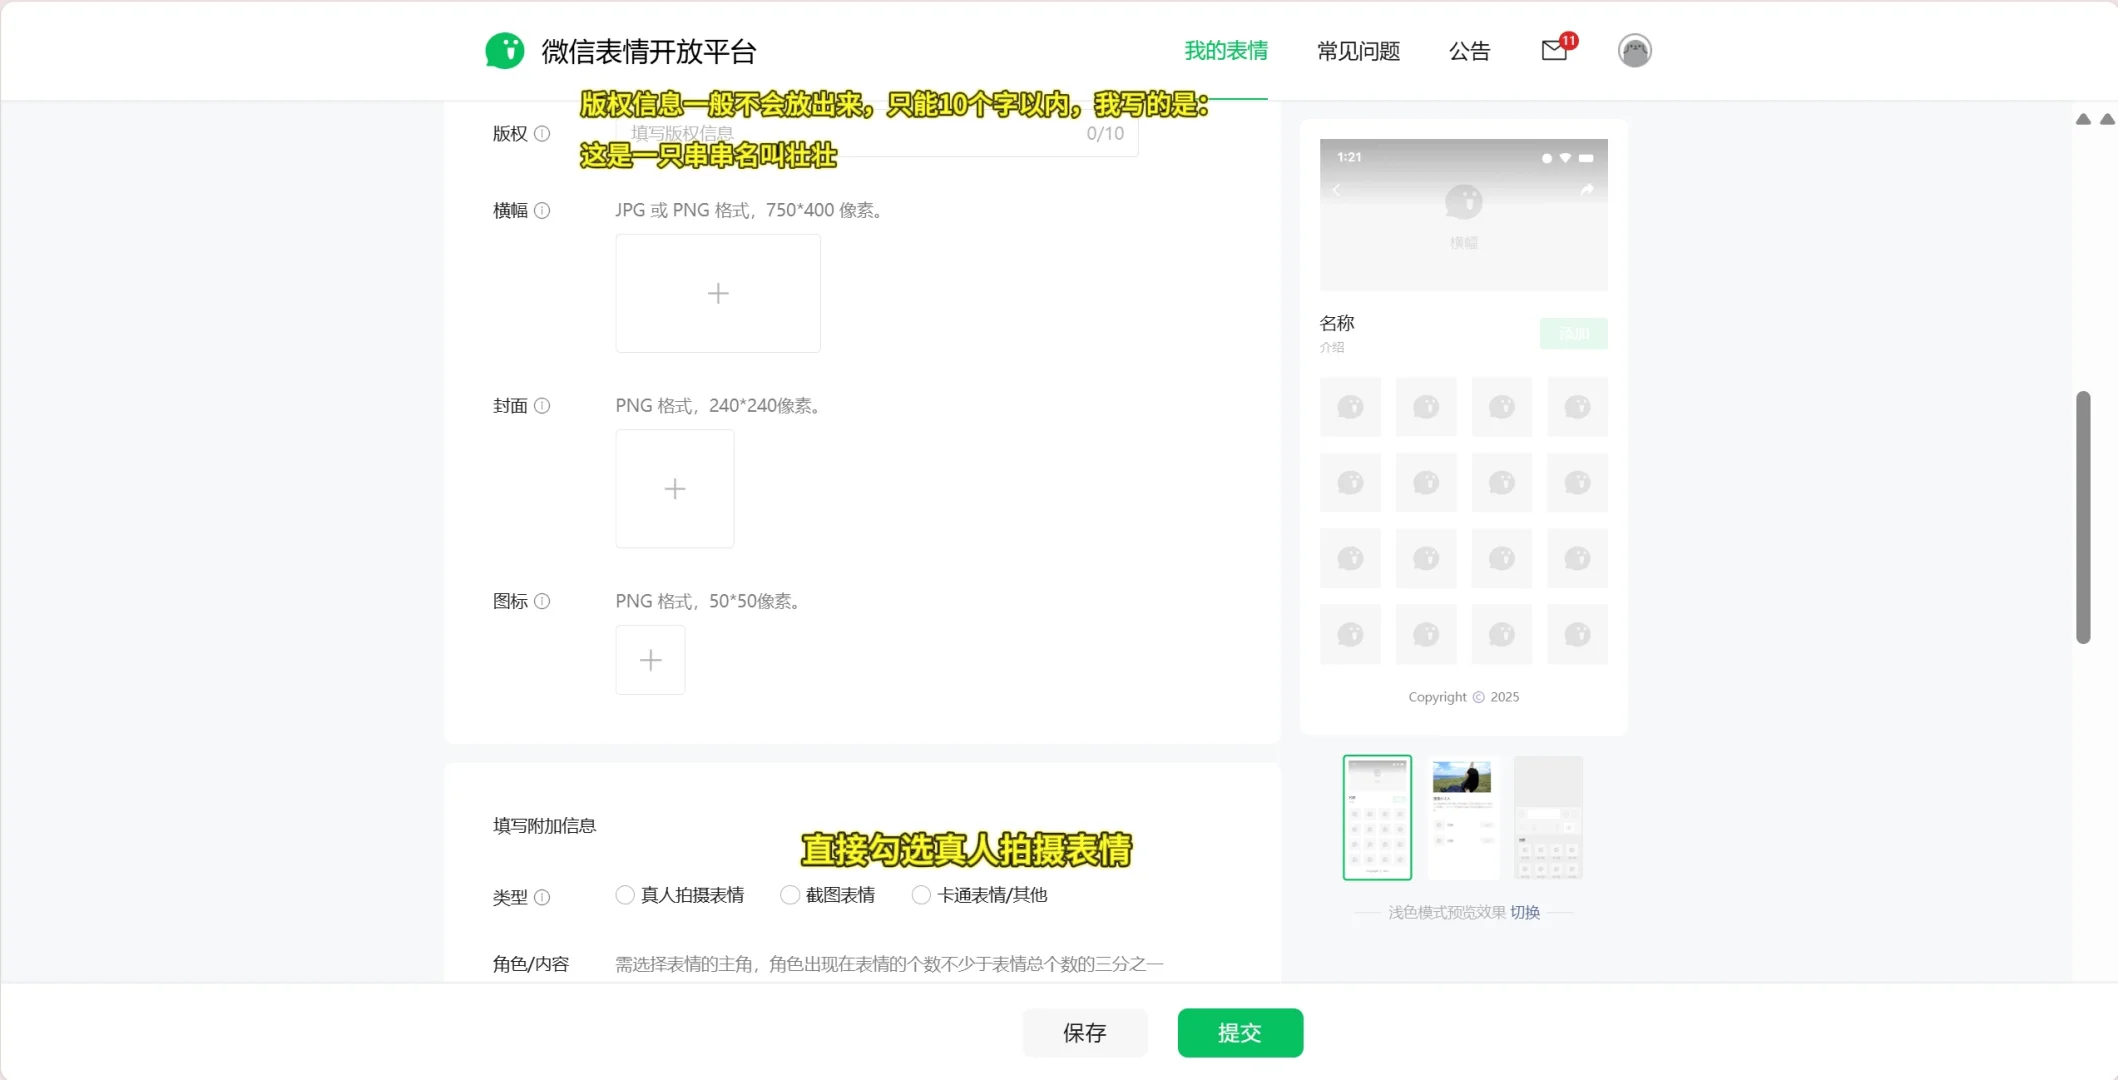The image size is (2118, 1080).
Task: Select the 卡通表情/其他 radio option
Action: [x=920, y=895]
